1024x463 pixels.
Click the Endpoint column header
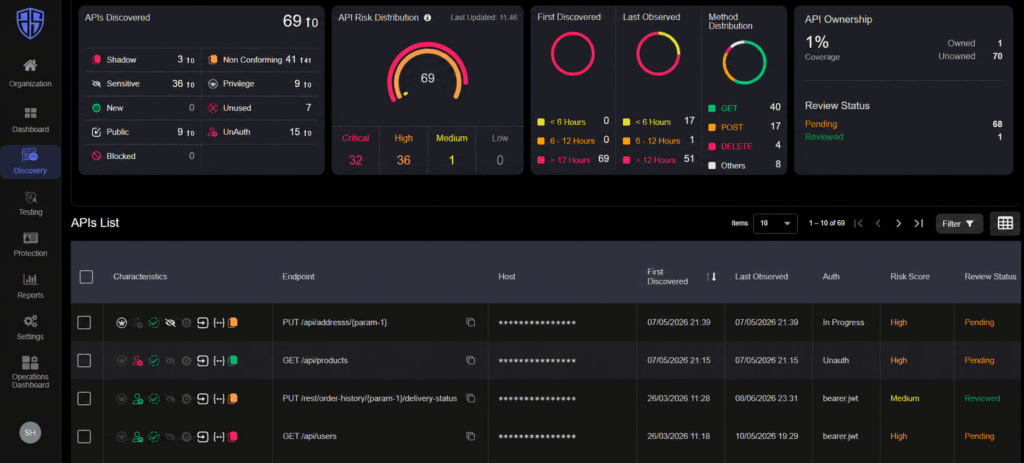tap(298, 277)
